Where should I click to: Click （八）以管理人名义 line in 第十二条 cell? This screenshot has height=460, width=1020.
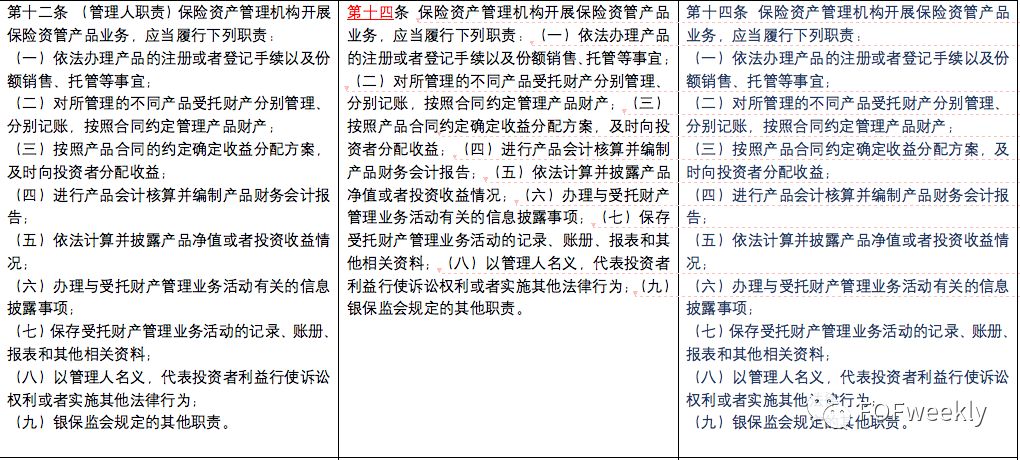click(170, 377)
